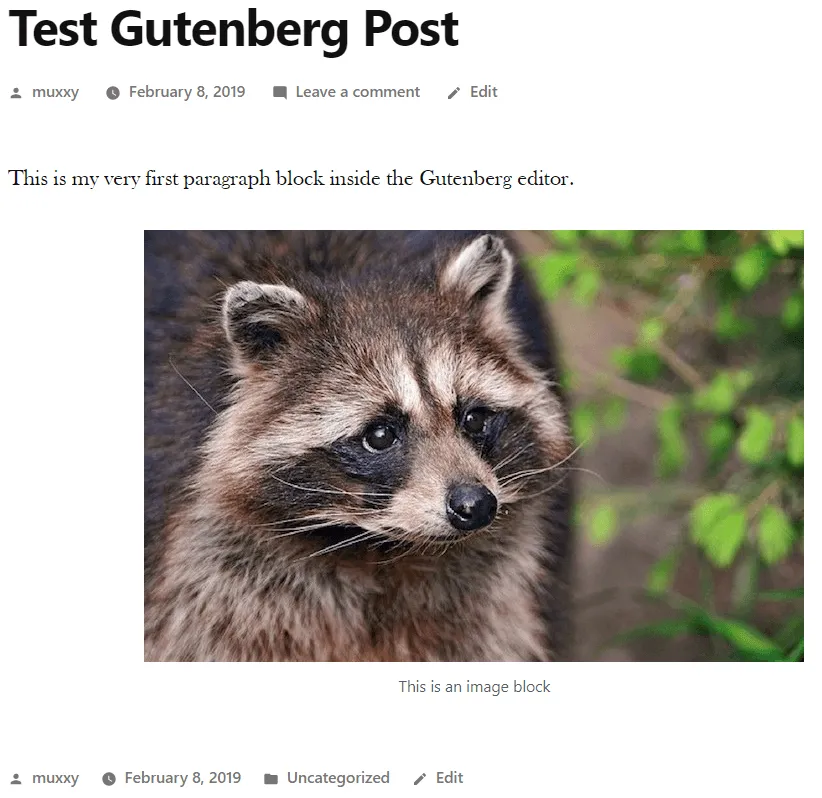Click the clock icon beside the header date
The height and width of the screenshot is (798, 822).
(113, 93)
